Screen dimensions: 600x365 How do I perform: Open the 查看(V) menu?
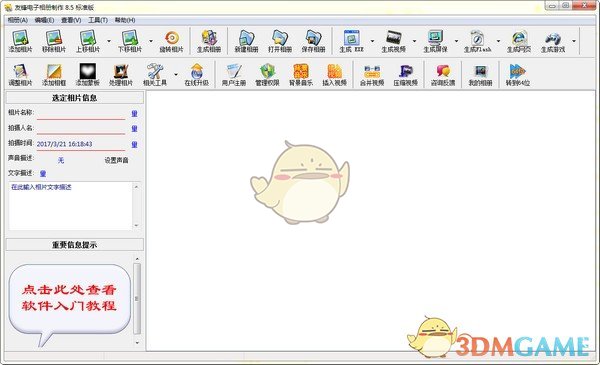[71, 20]
